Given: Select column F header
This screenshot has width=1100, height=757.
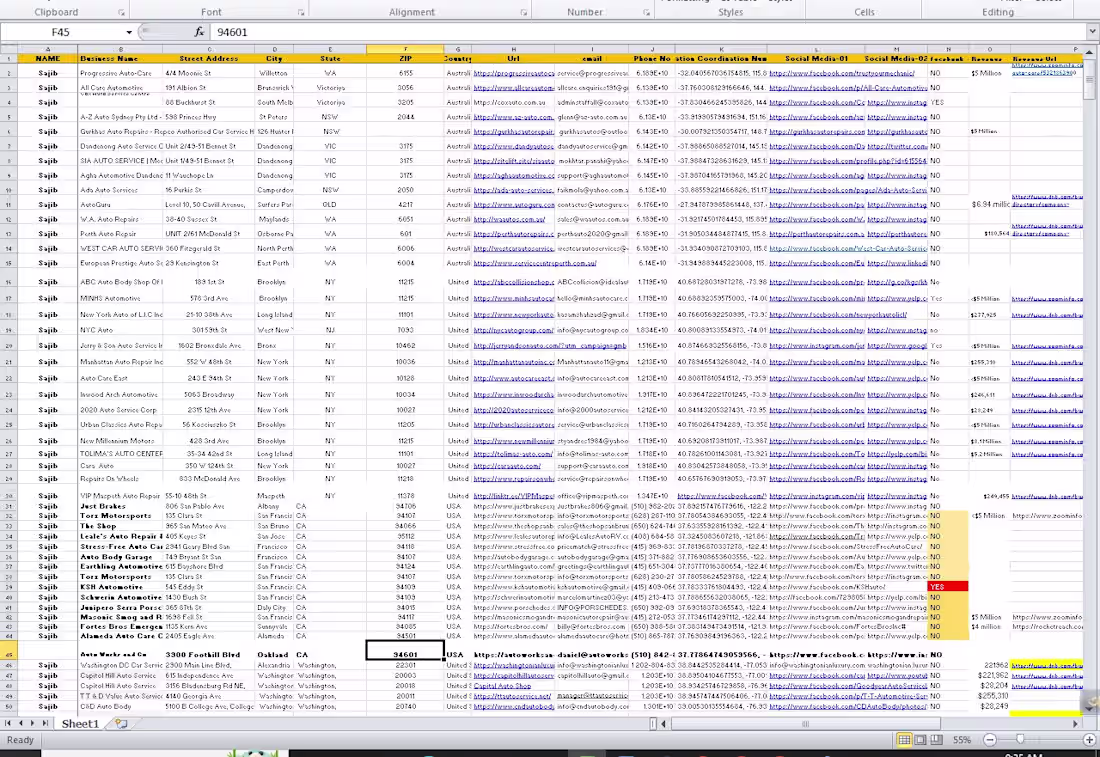Looking at the screenshot, I should tap(405, 49).
